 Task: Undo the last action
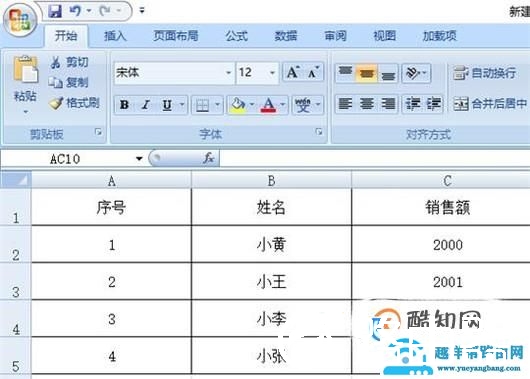tap(75, 11)
